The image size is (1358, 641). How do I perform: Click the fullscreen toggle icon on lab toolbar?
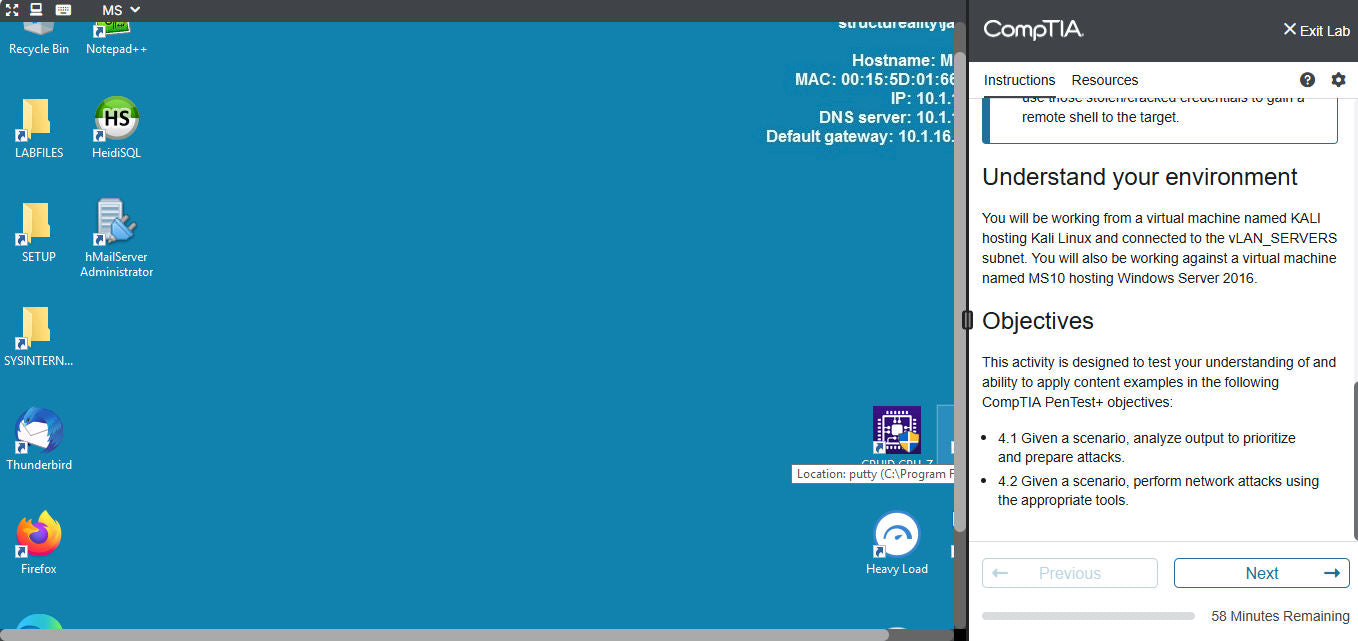[x=12, y=11]
